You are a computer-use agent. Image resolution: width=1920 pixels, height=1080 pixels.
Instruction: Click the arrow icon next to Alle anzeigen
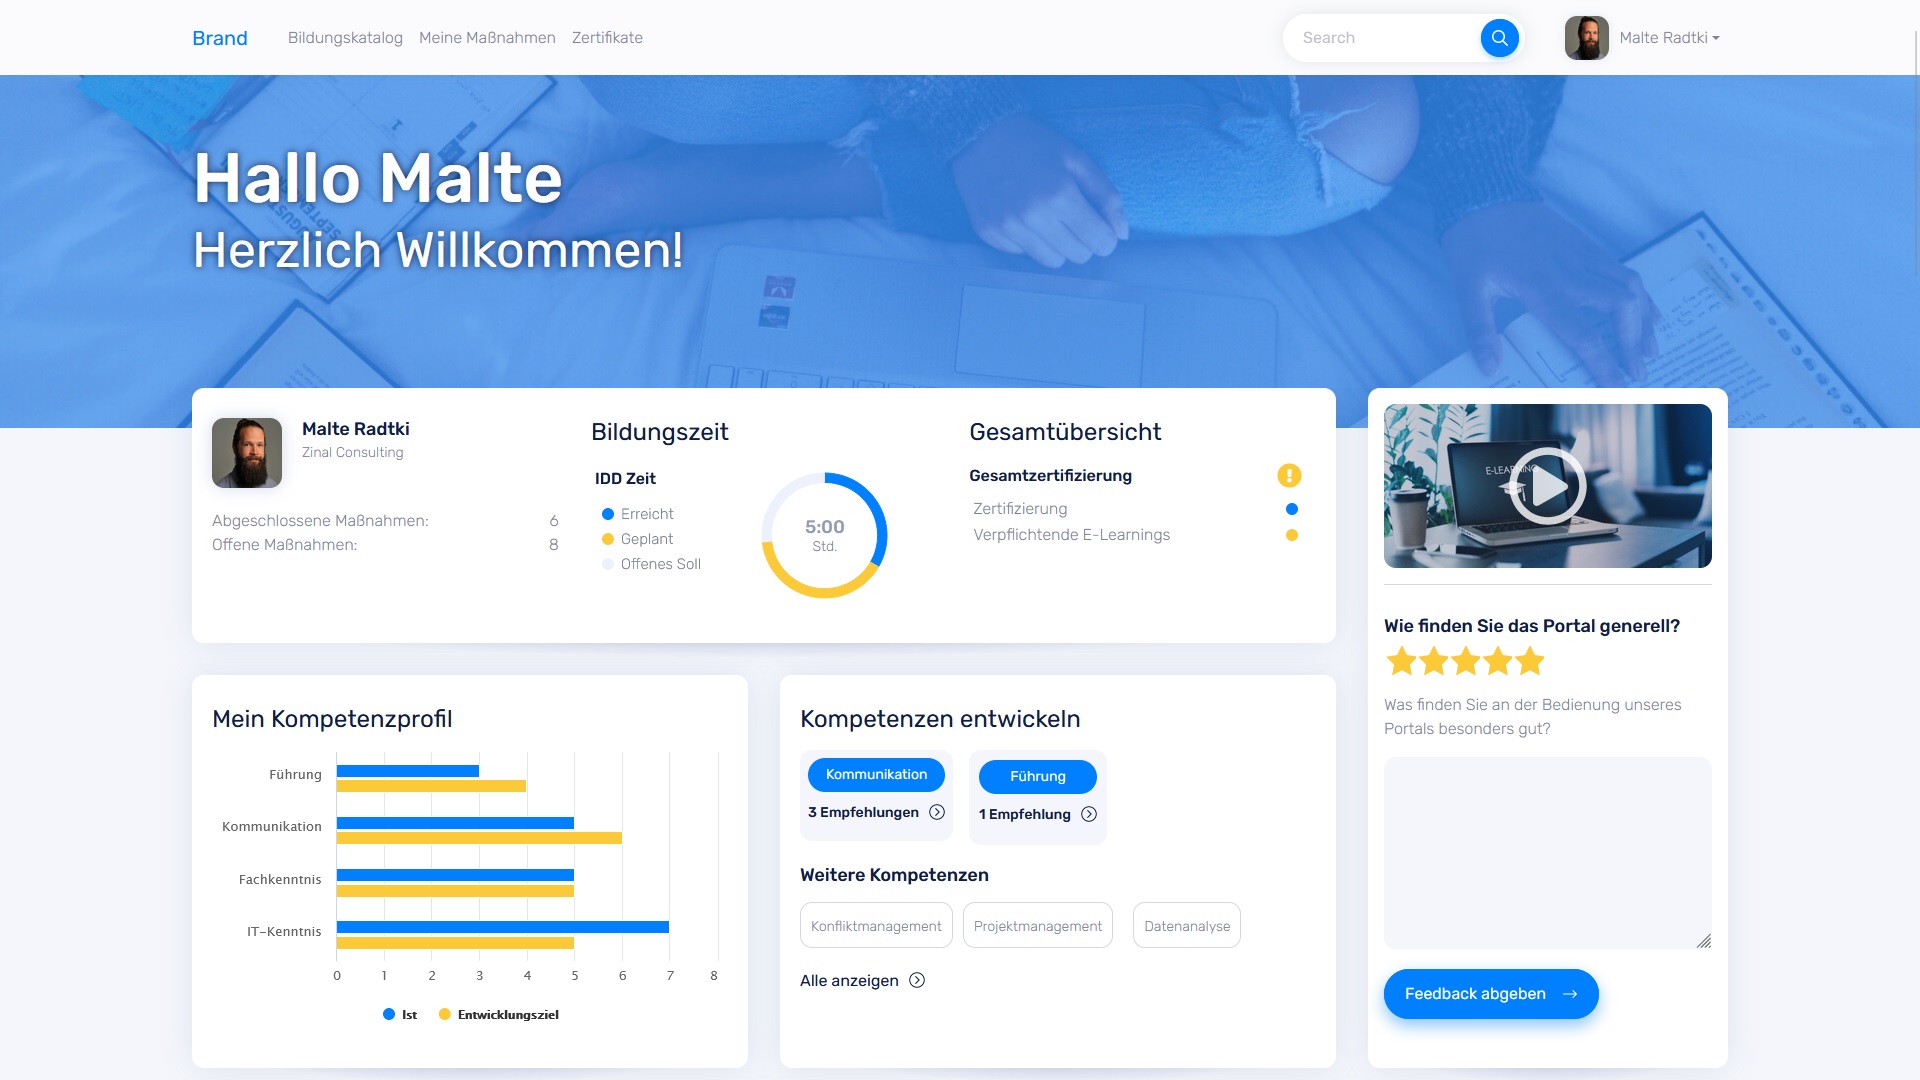(917, 981)
